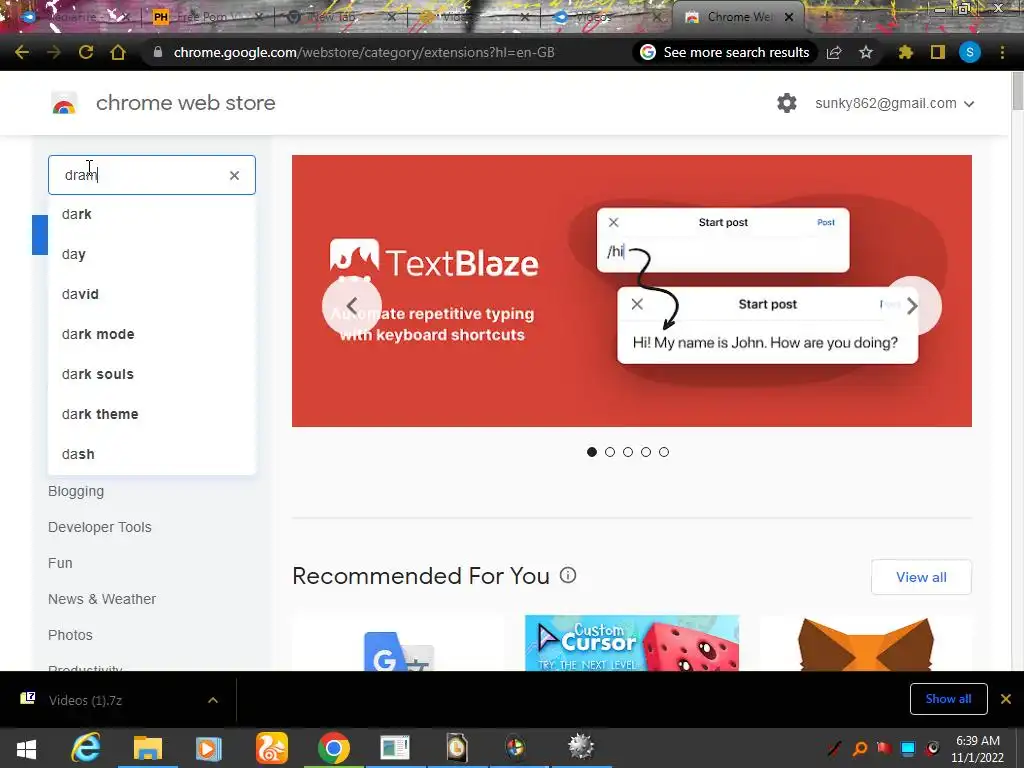Reload the page with the refresh icon
Image resolution: width=1024 pixels, height=768 pixels.
click(86, 52)
